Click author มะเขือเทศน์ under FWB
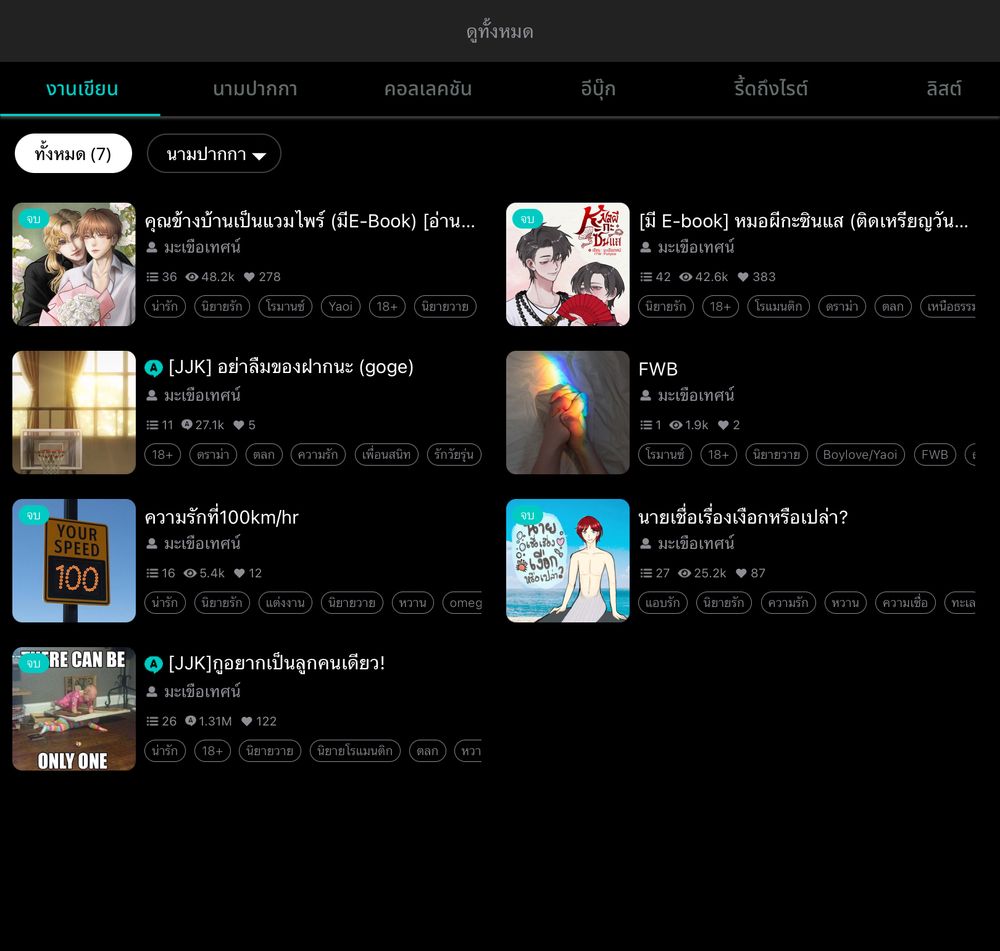This screenshot has height=951, width=1000. [696, 395]
